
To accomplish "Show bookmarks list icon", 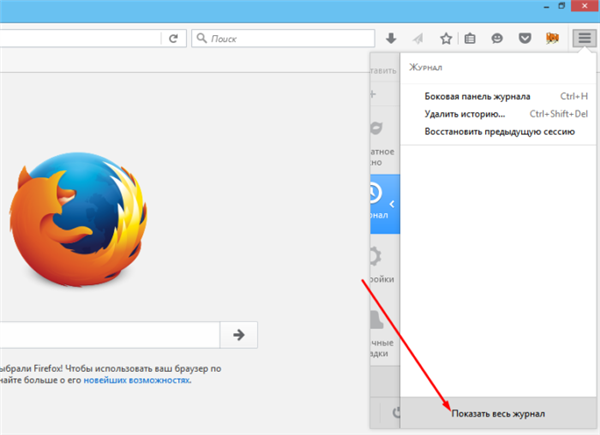I will (x=470, y=38).
